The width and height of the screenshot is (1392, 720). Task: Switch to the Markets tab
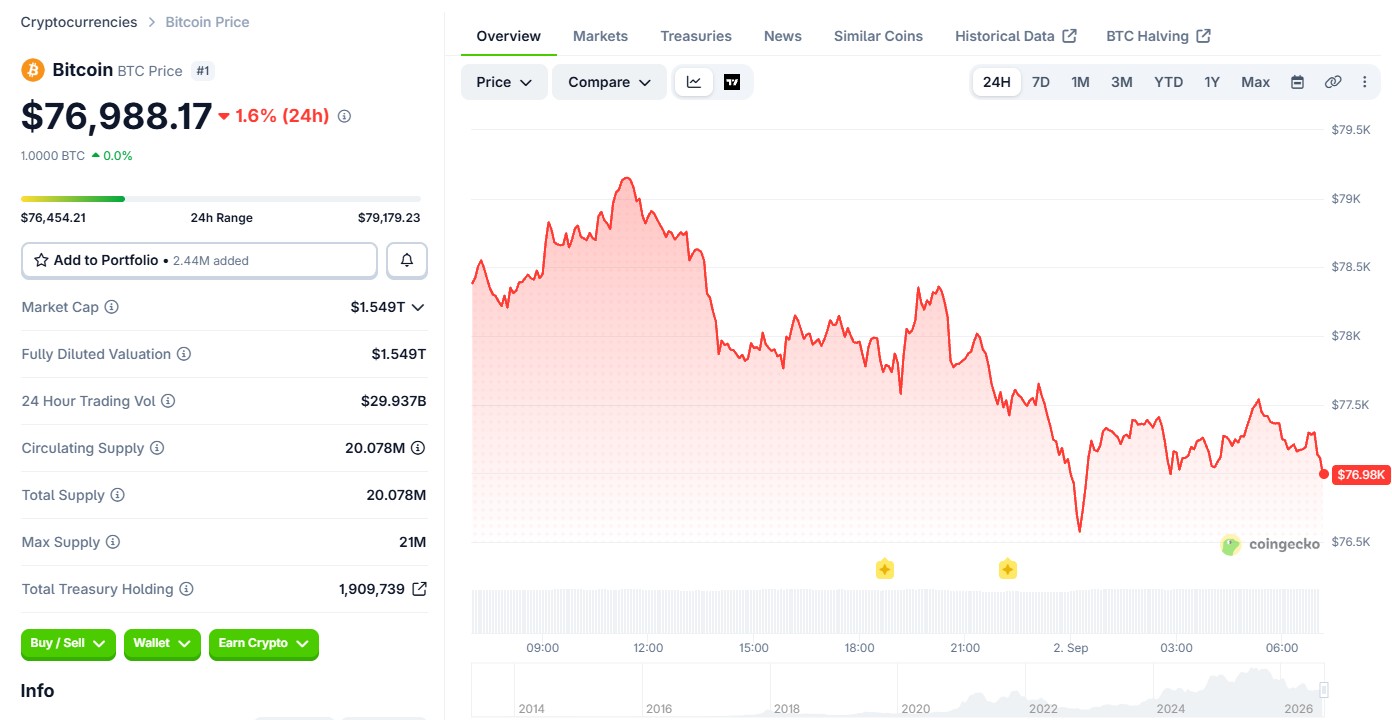click(601, 36)
